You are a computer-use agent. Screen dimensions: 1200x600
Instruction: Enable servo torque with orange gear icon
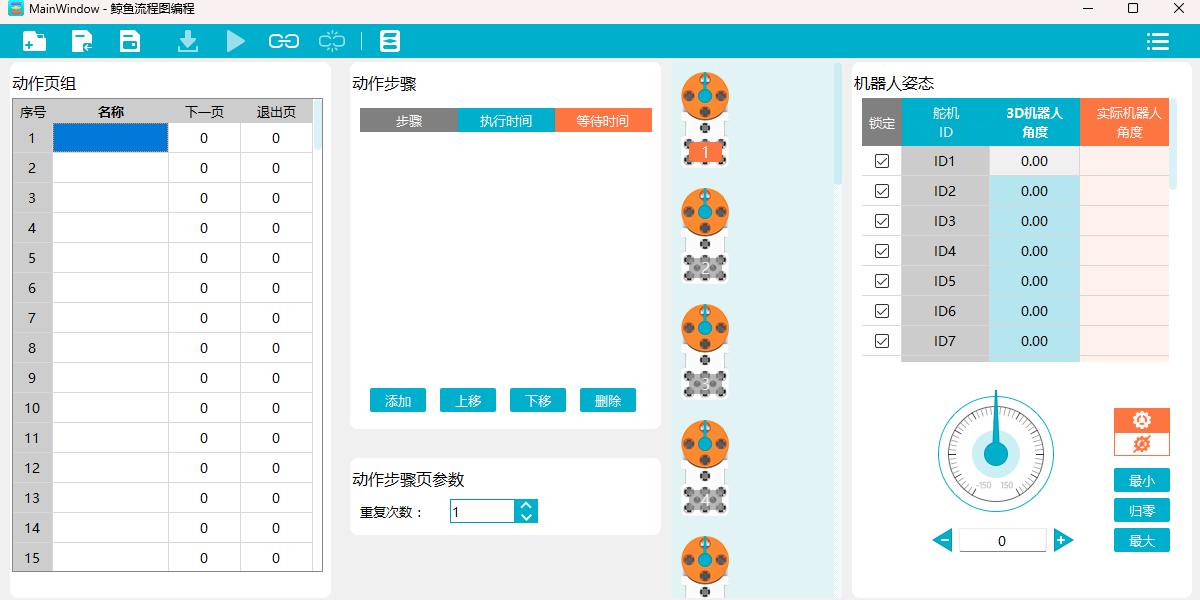(x=1141, y=420)
